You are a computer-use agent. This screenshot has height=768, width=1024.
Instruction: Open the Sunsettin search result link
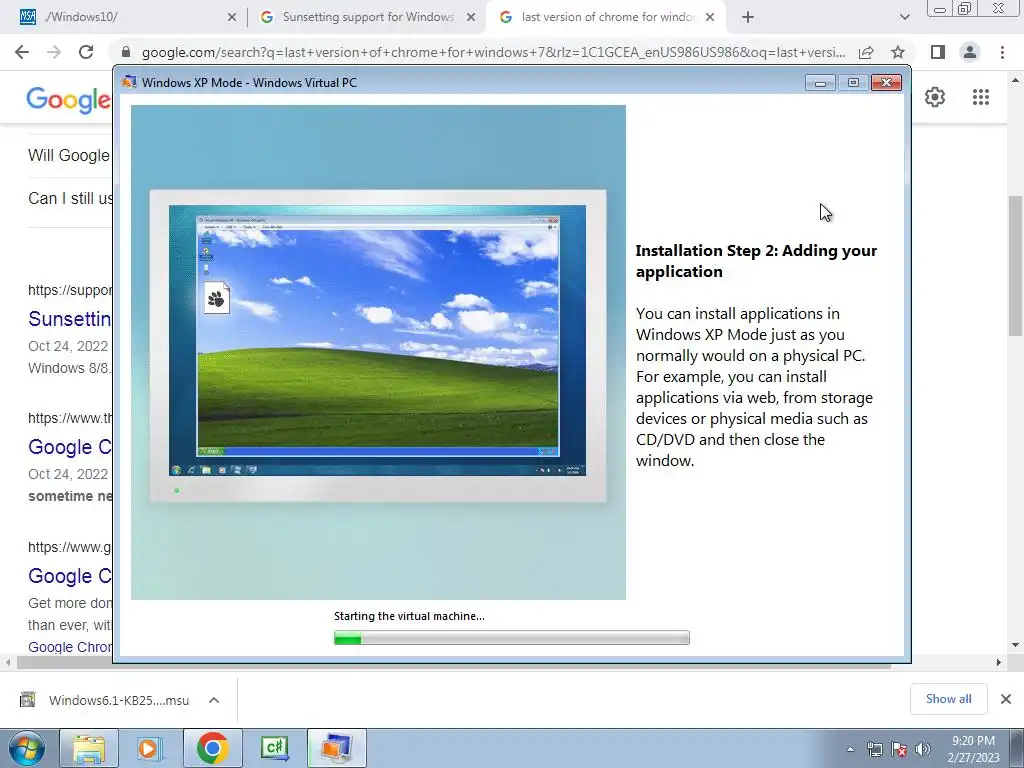point(70,319)
